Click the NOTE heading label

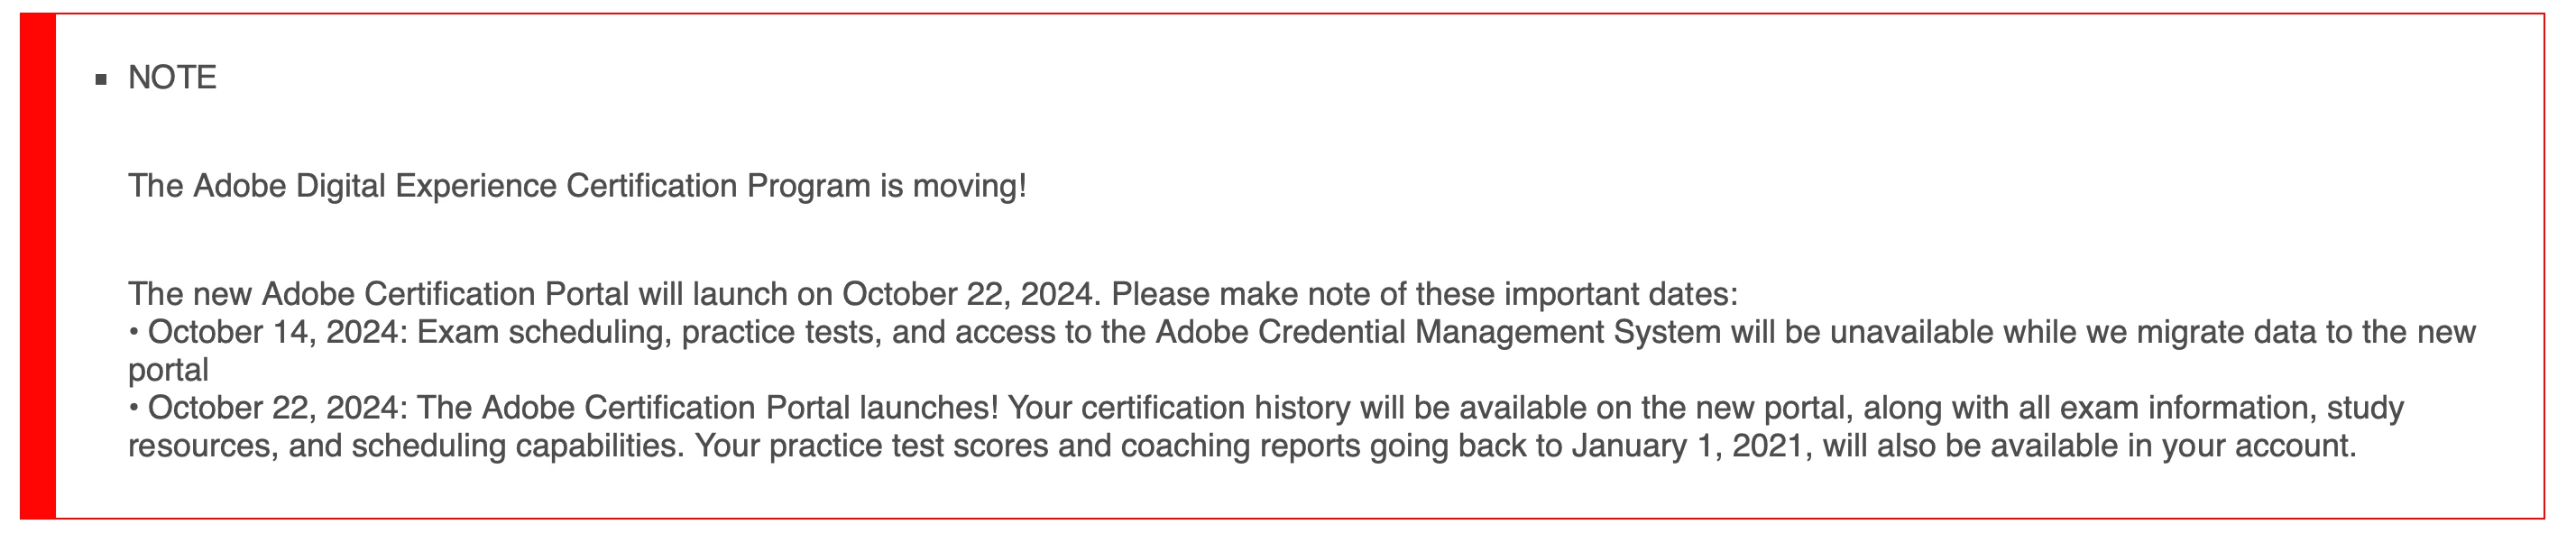(172, 78)
